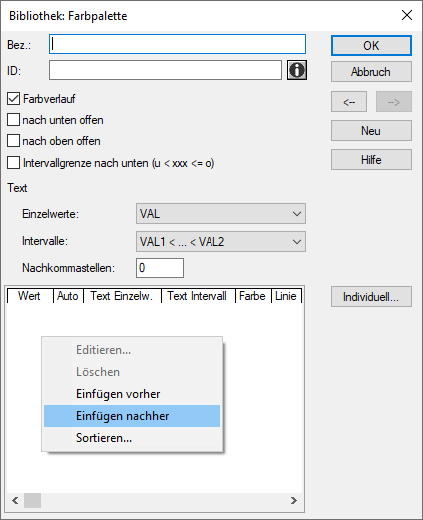Toggle Intervallgrenze nach unten checkbox

click(13, 163)
